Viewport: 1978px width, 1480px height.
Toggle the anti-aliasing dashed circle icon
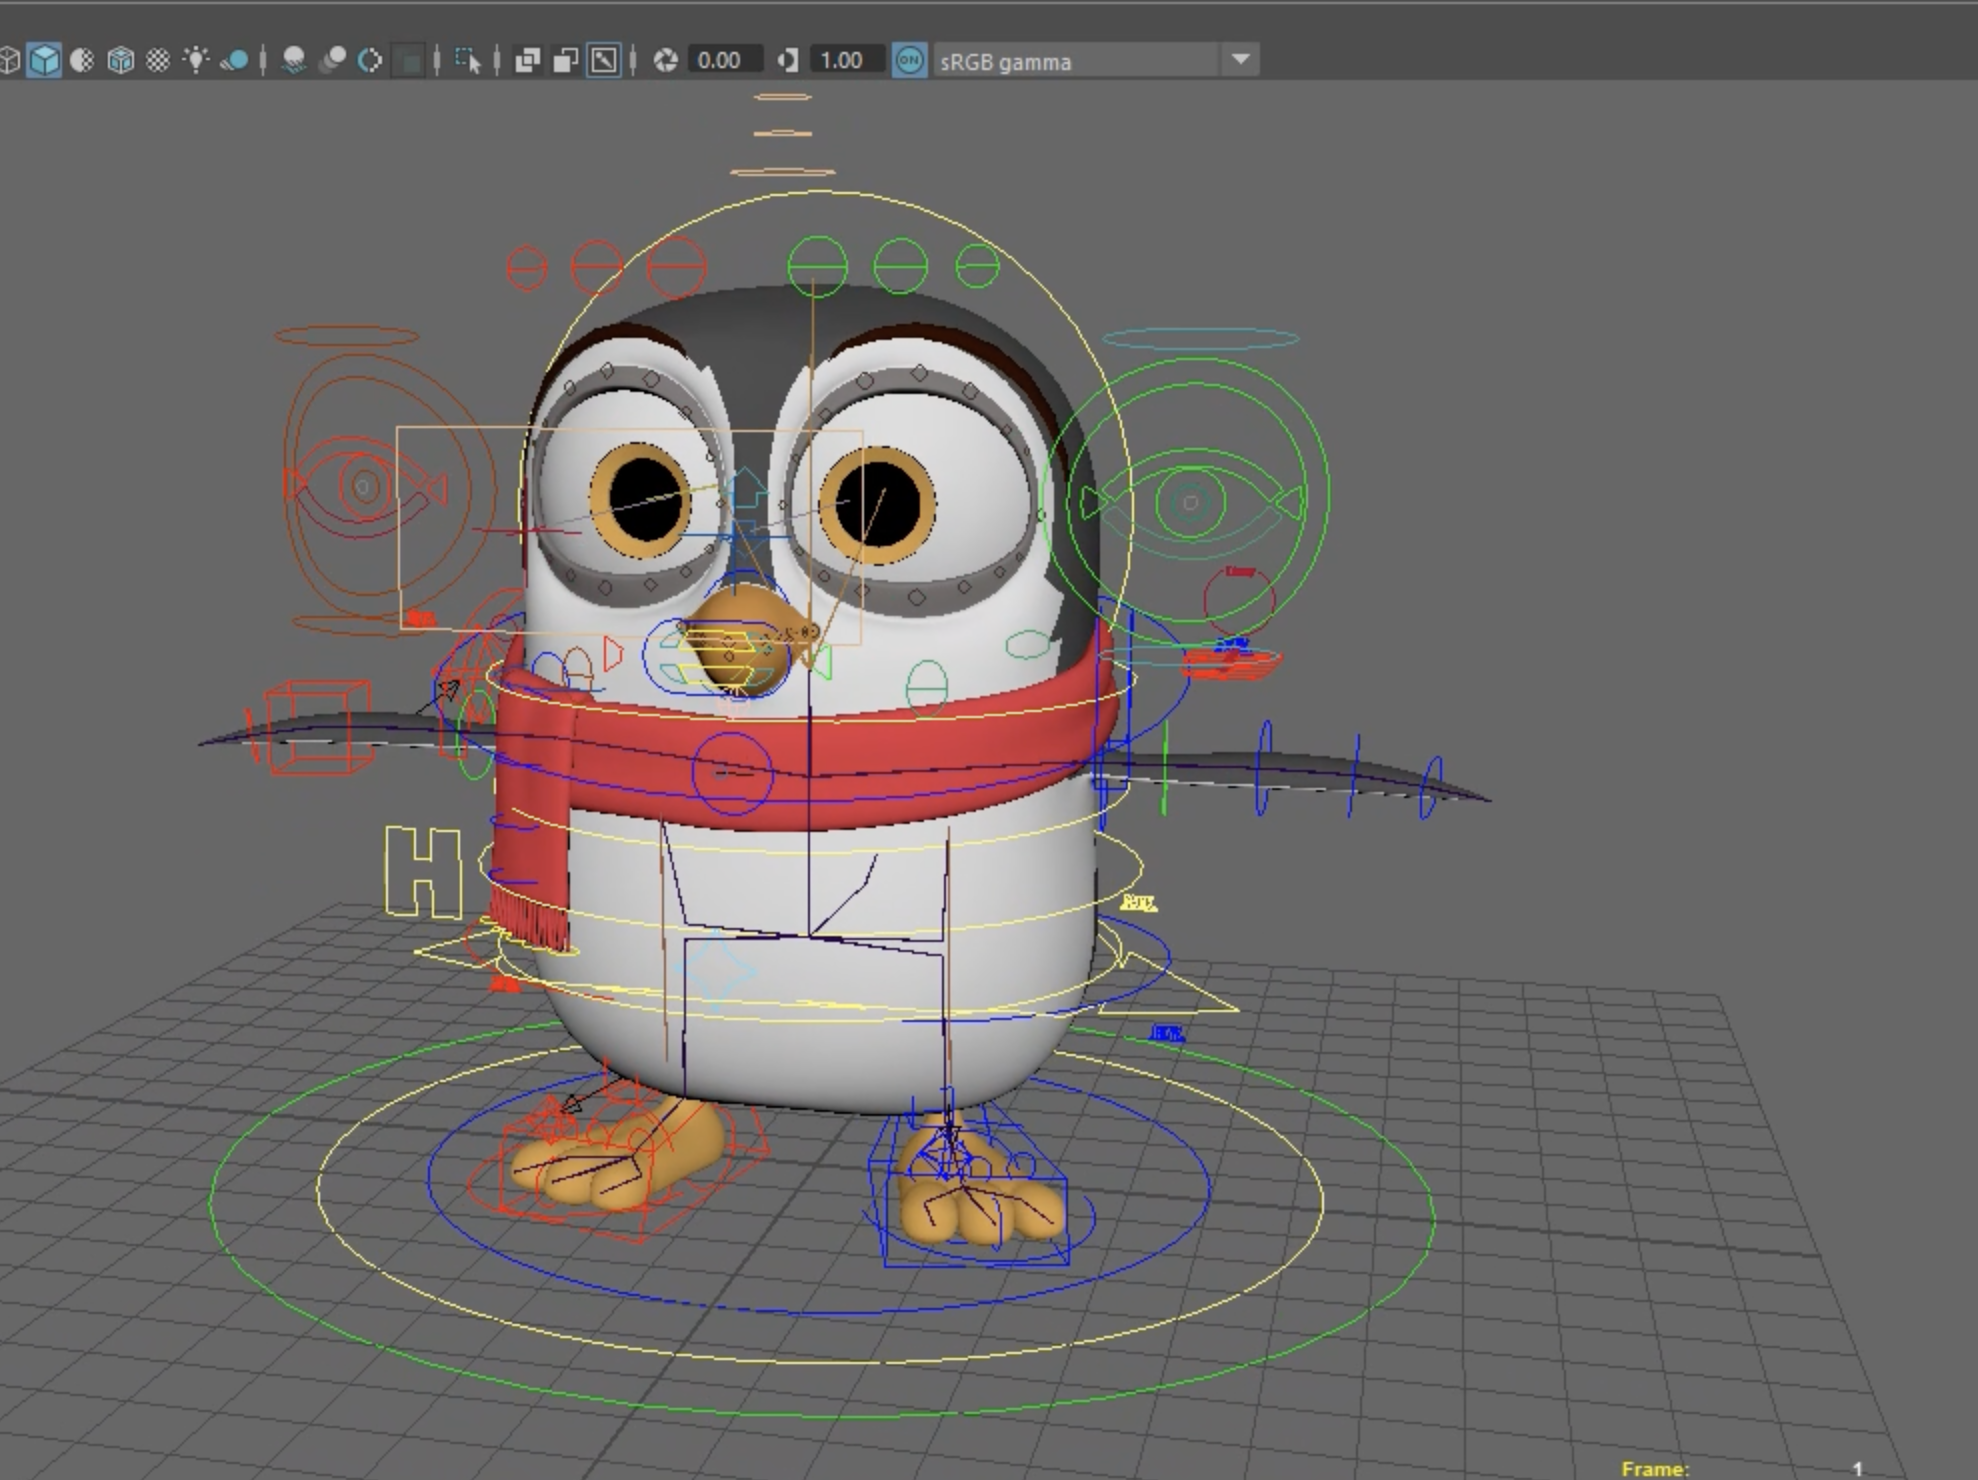[x=368, y=60]
